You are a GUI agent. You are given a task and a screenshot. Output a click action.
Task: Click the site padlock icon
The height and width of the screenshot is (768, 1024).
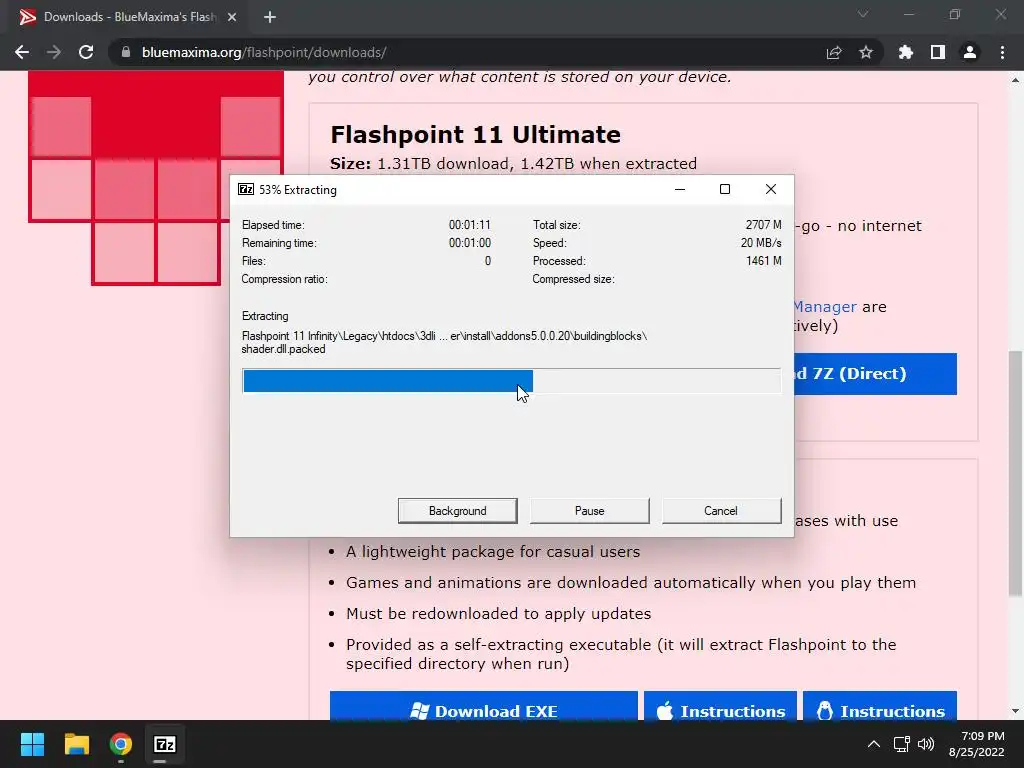pos(126,52)
